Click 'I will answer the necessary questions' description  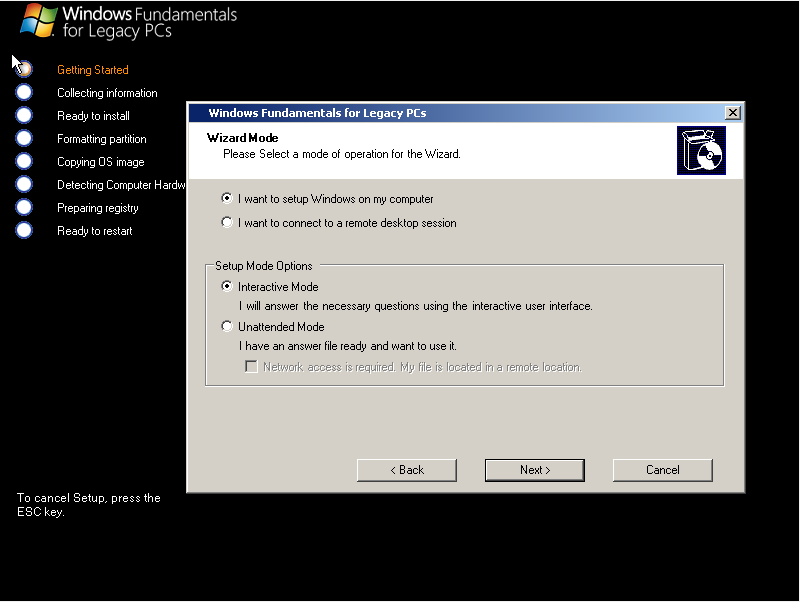tap(415, 306)
